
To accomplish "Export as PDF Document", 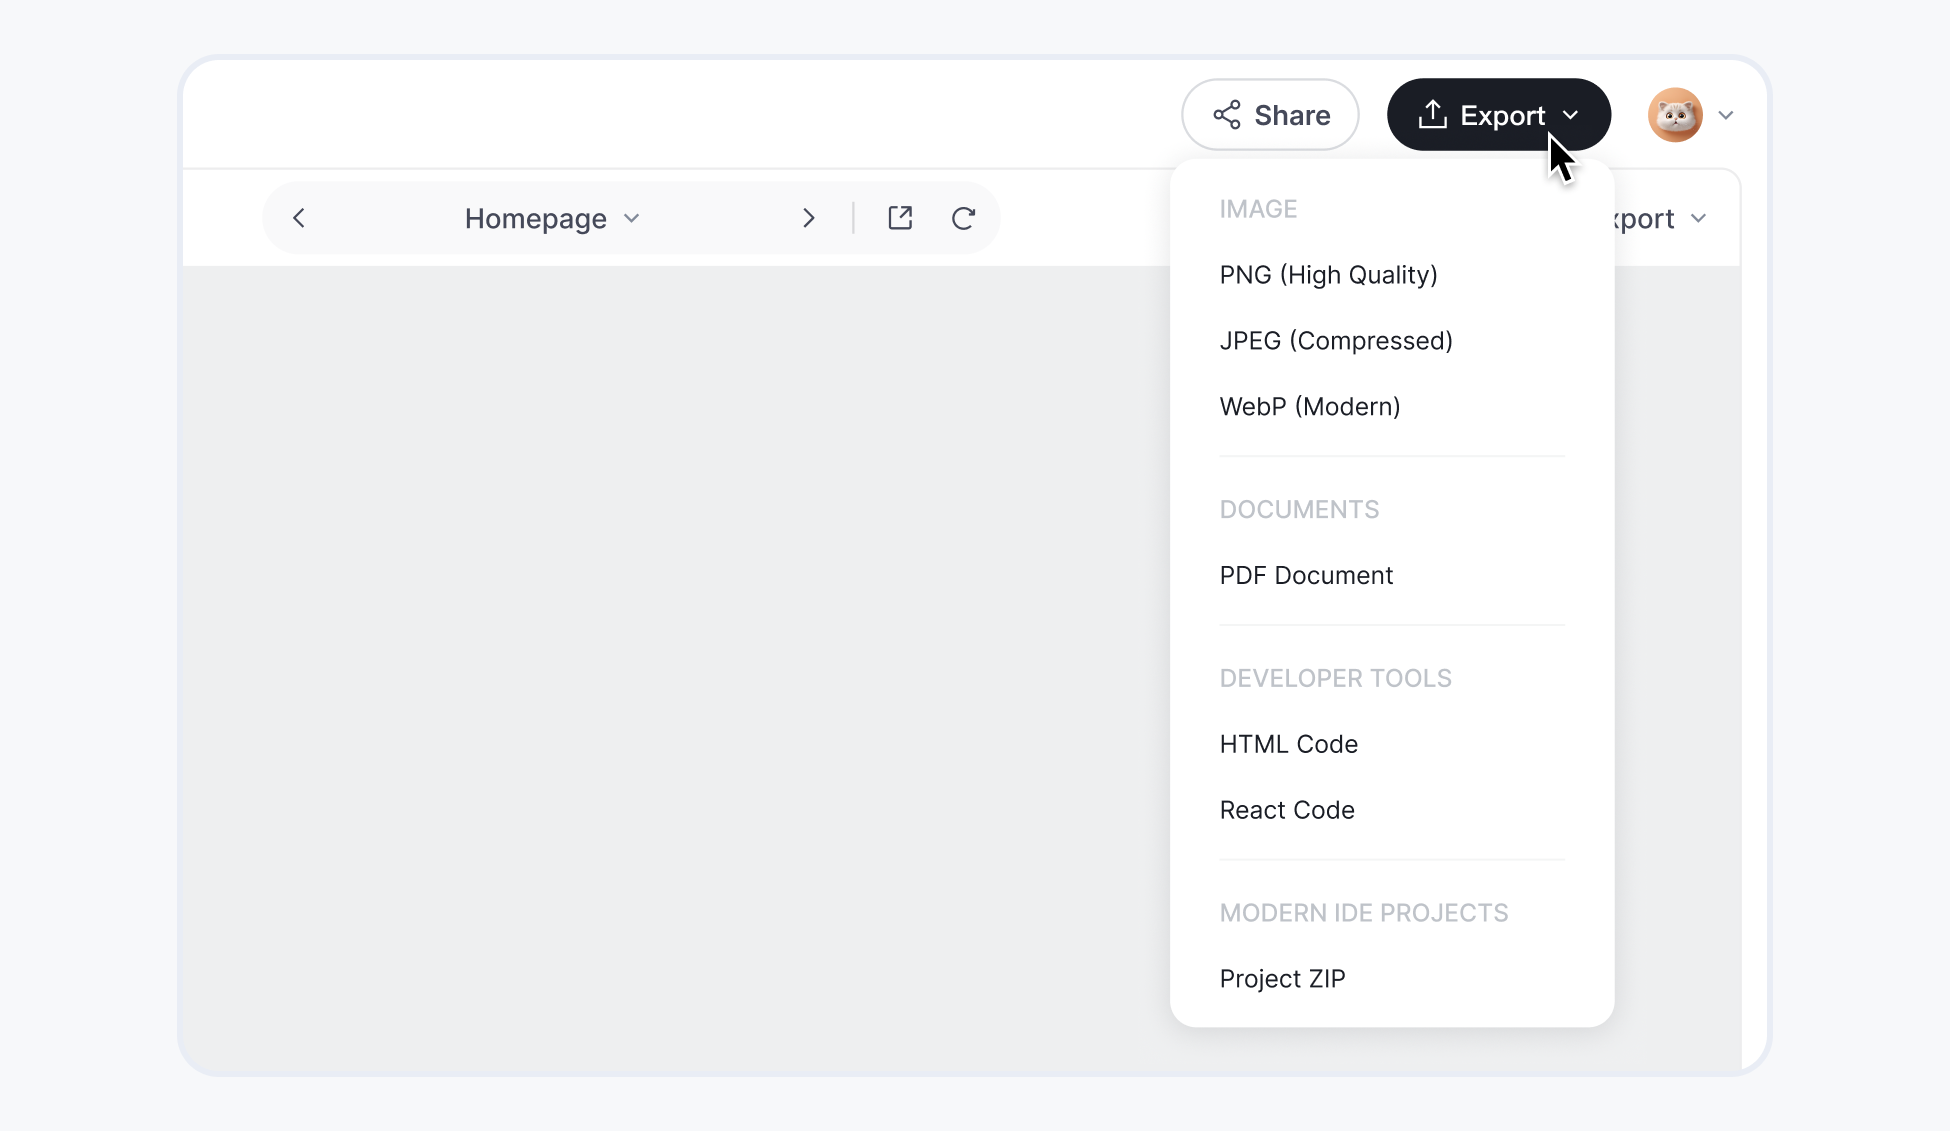I will pyautogui.click(x=1305, y=575).
